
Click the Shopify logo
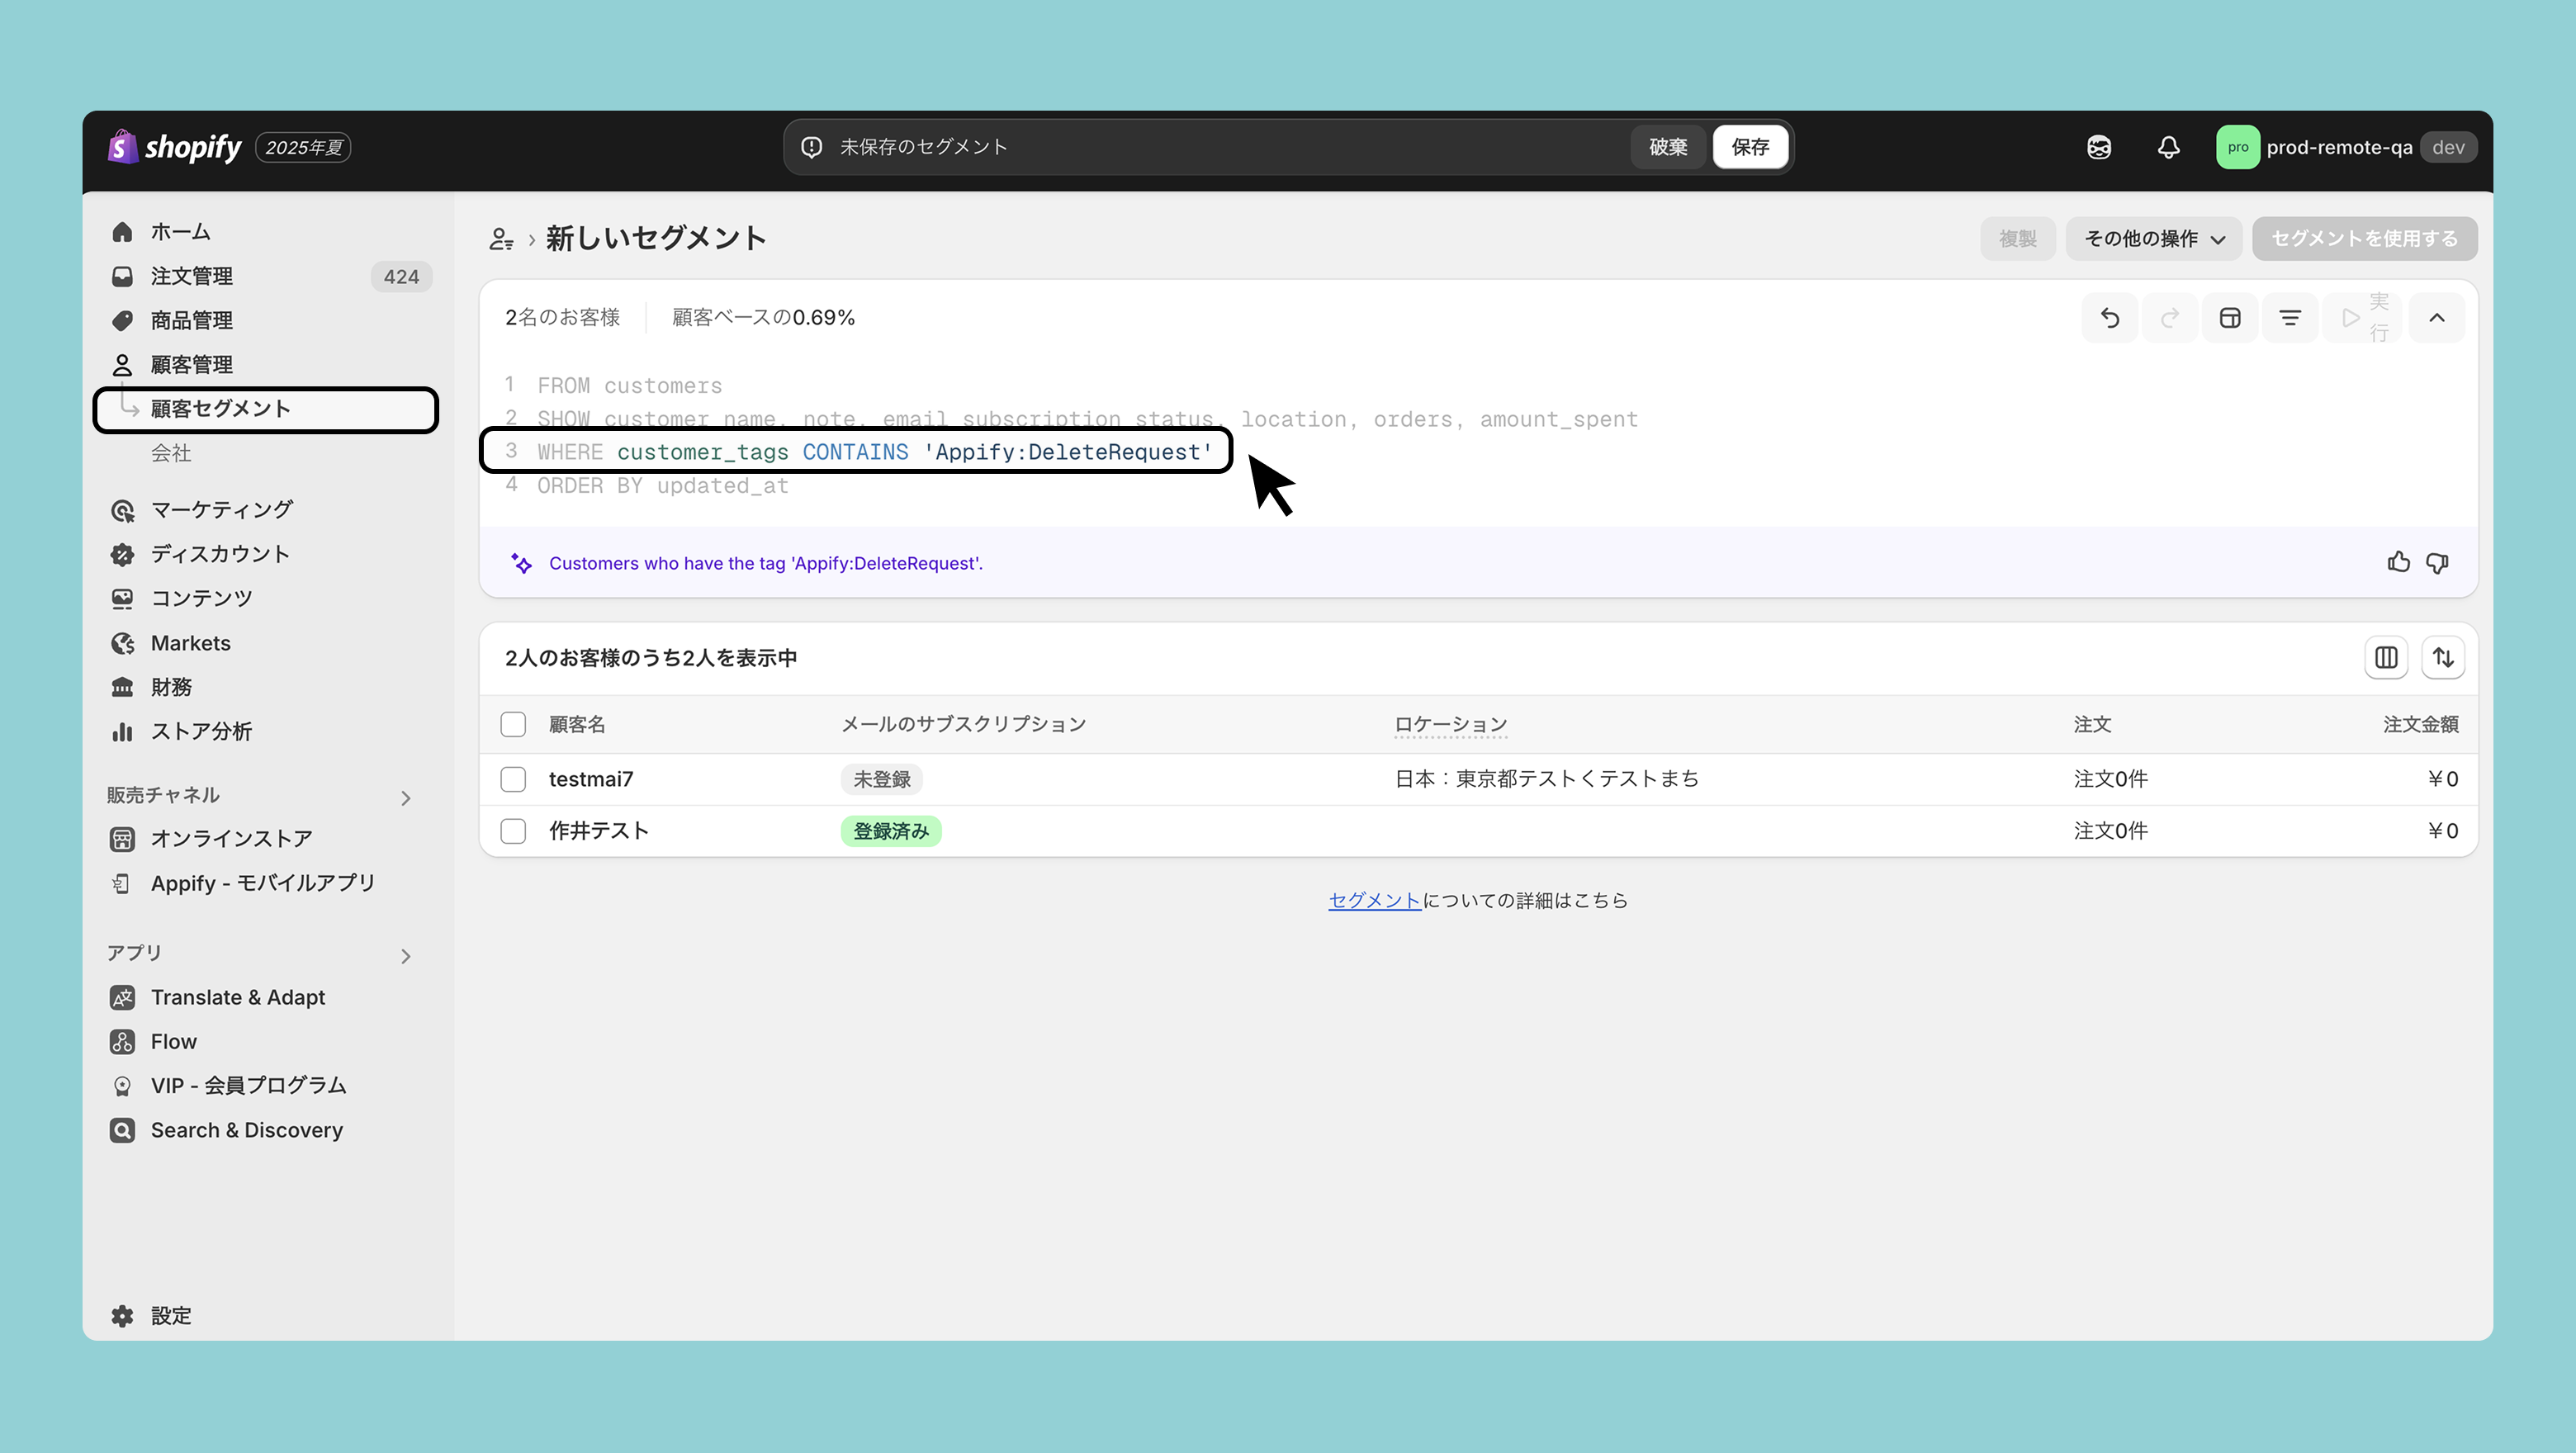pos(175,147)
